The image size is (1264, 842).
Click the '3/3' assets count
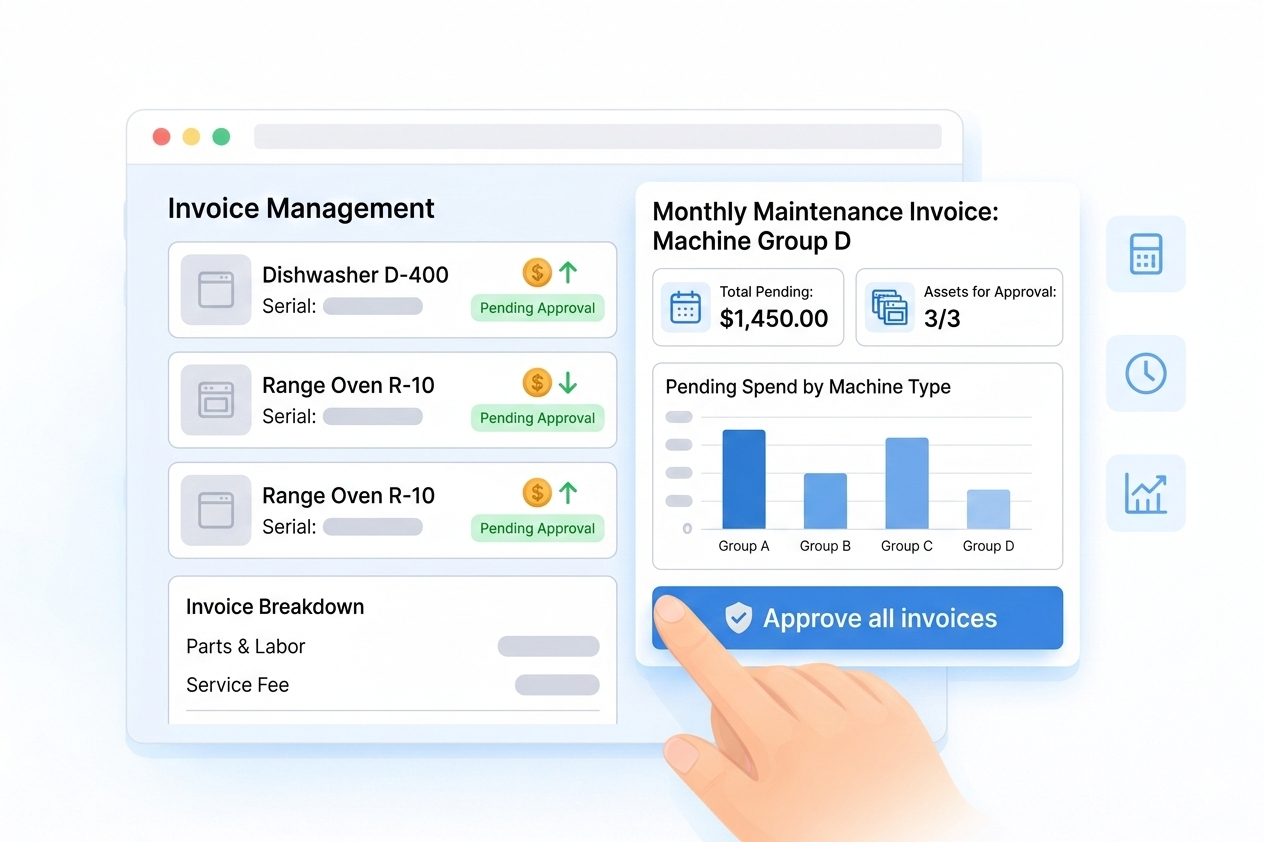click(x=942, y=319)
